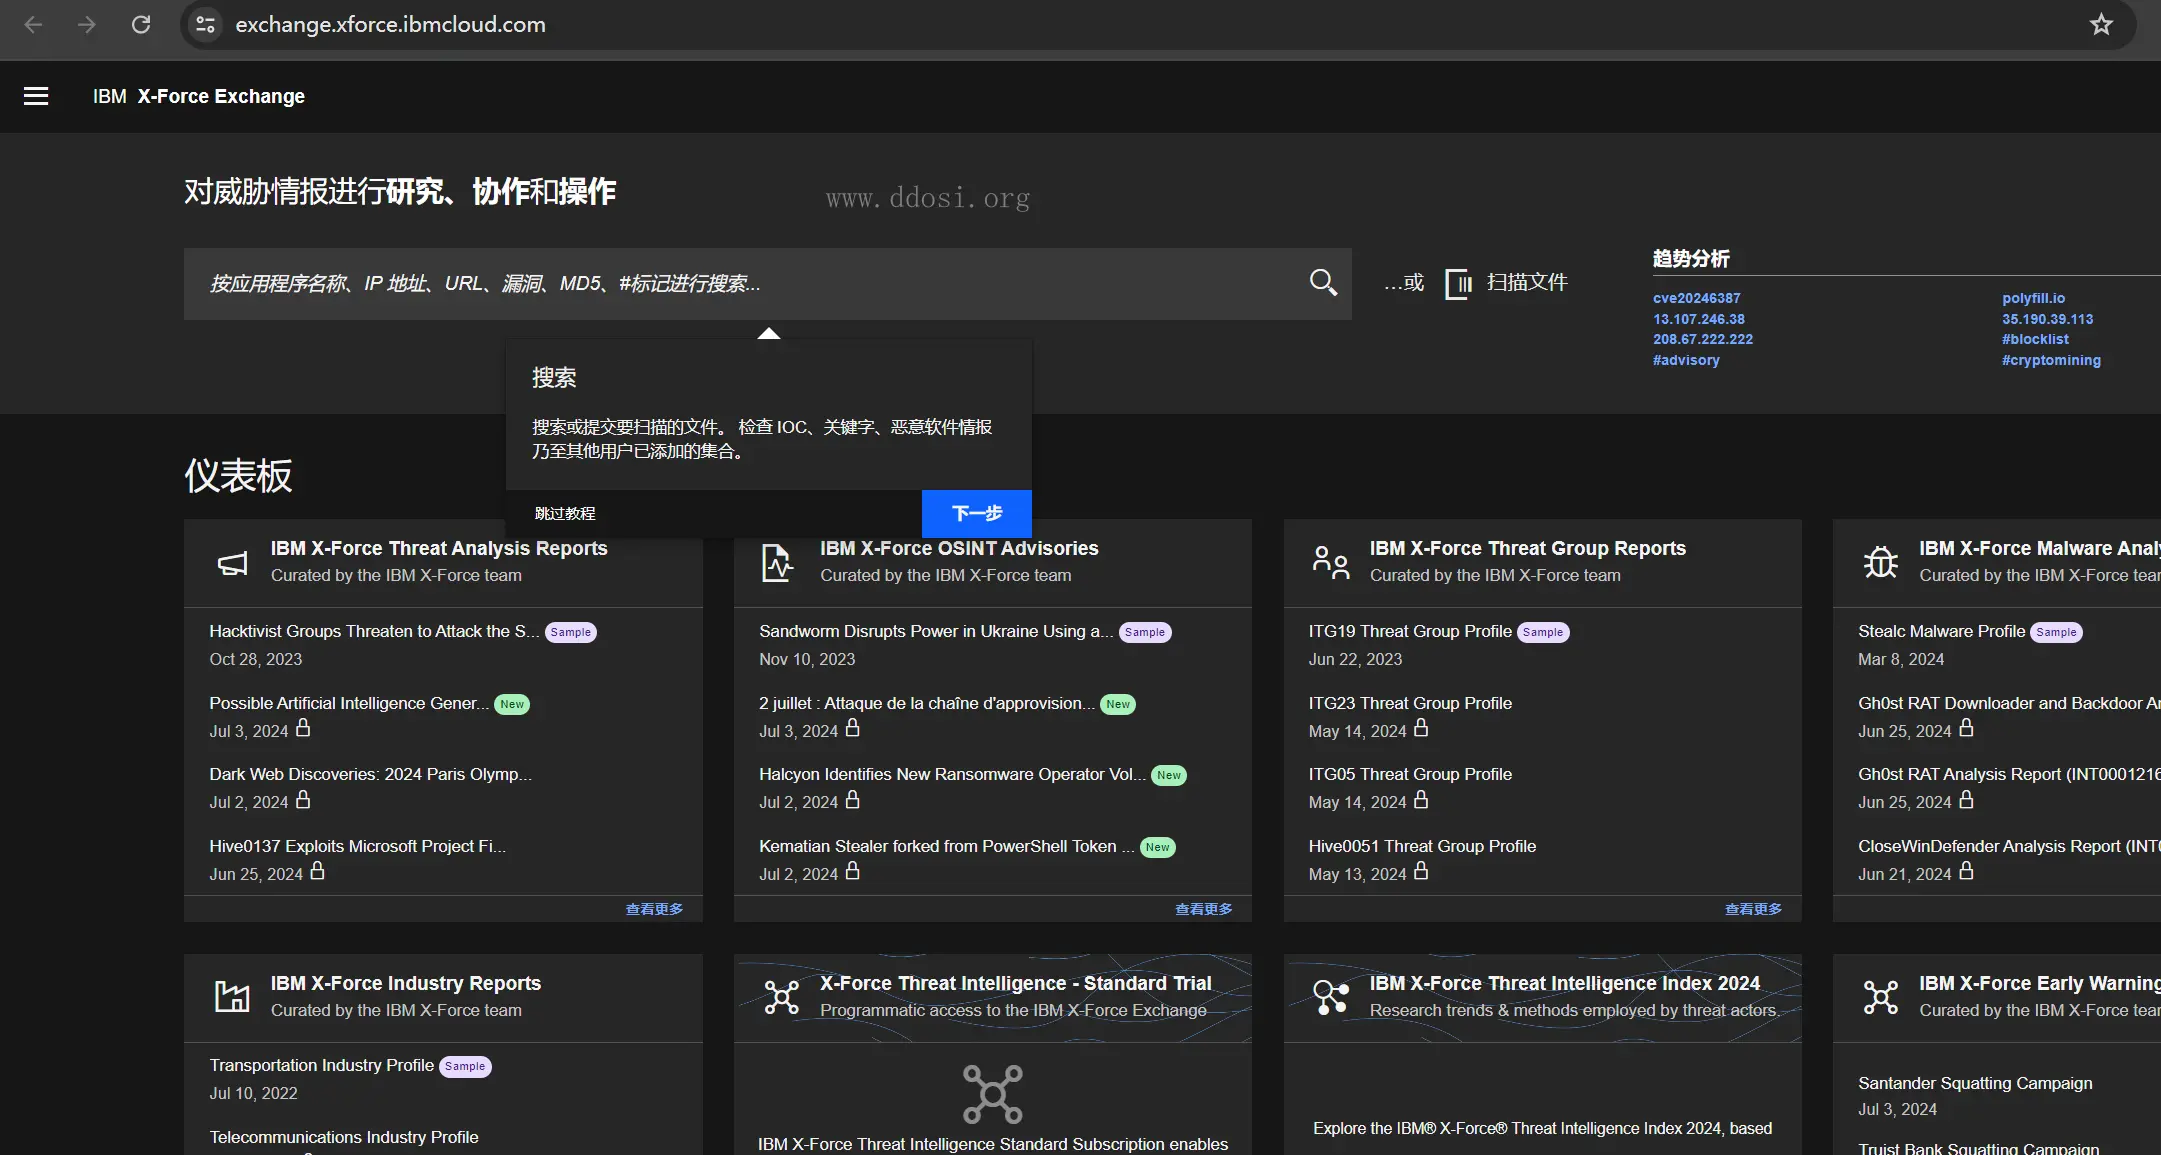The width and height of the screenshot is (2161, 1155).
Task: Open 2 juillet : Attaque de la chaîne advisory
Action: pyautogui.click(x=927, y=703)
